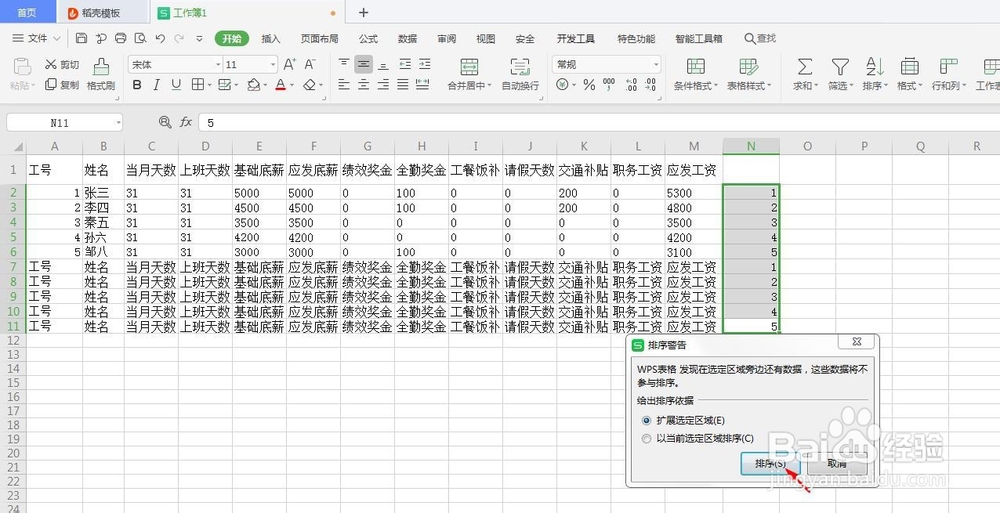Toggle Italic formatting

(x=156, y=85)
